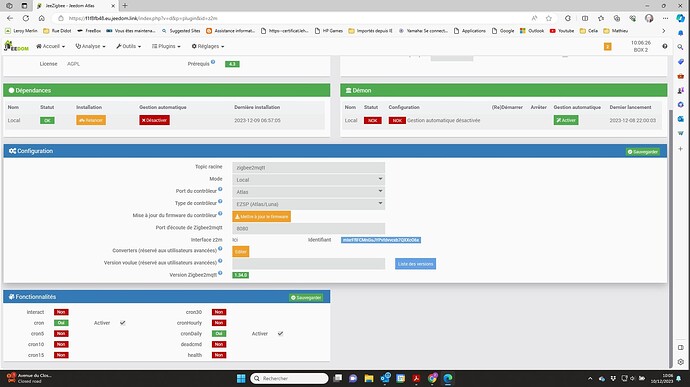Open a new browser tab

(125, 6)
